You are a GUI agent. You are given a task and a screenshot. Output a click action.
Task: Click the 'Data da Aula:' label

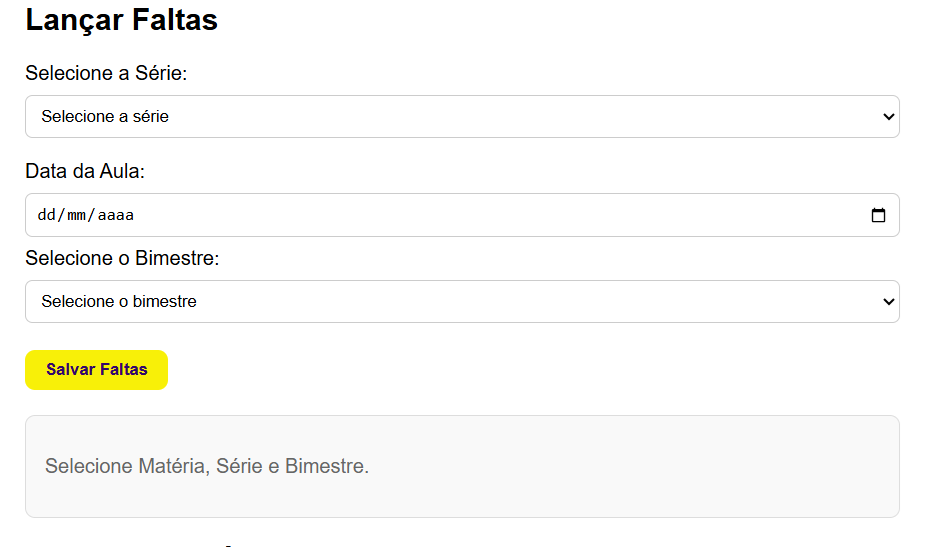pos(85,171)
